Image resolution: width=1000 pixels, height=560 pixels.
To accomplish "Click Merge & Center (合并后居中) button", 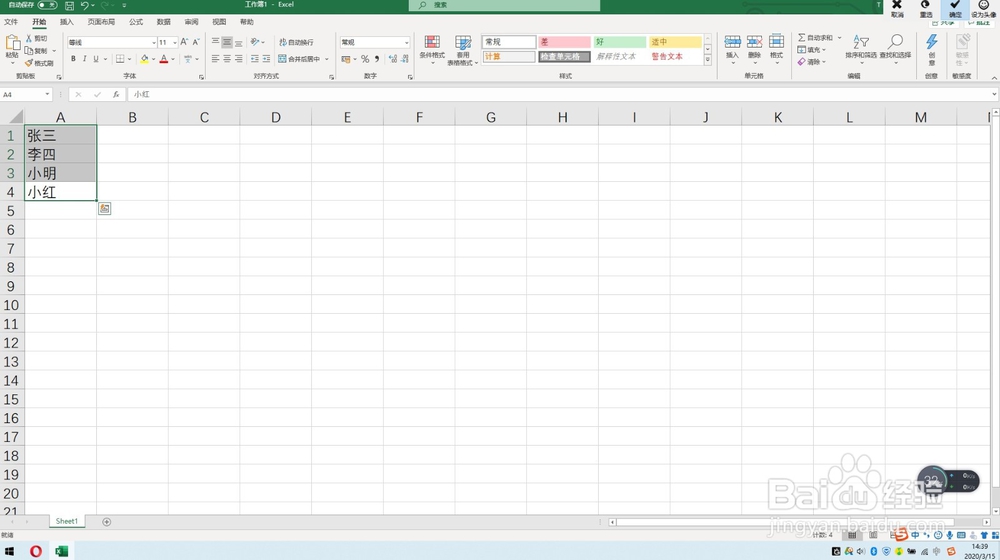I will pyautogui.click(x=299, y=59).
